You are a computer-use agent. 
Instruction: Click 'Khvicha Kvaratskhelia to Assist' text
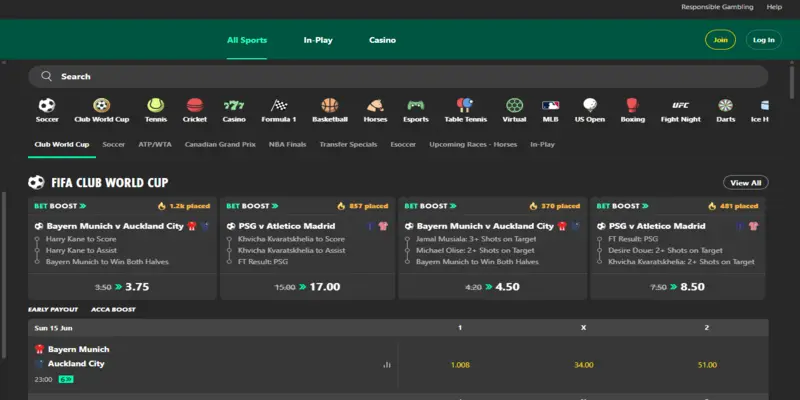[x=292, y=251]
